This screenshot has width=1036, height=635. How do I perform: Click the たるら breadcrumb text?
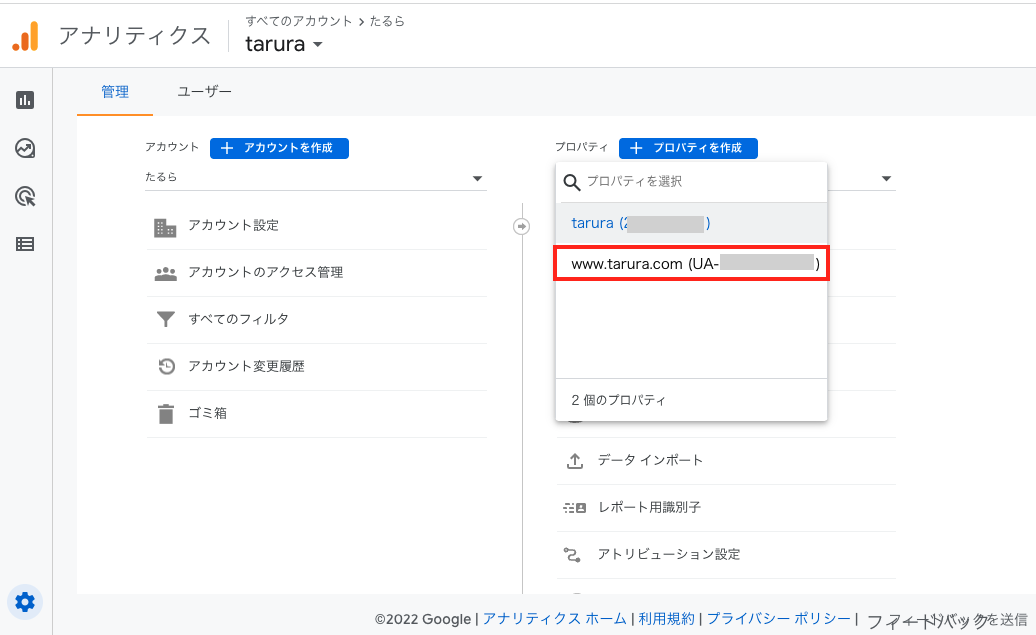tap(387, 21)
